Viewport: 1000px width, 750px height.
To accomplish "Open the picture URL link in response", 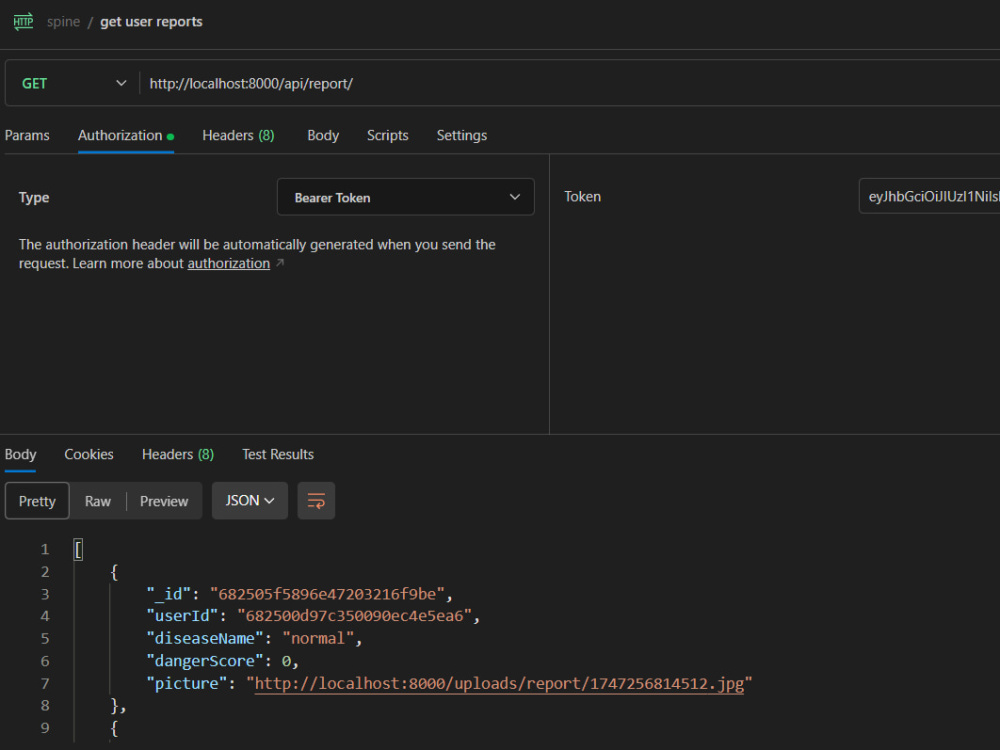I will tap(499, 683).
